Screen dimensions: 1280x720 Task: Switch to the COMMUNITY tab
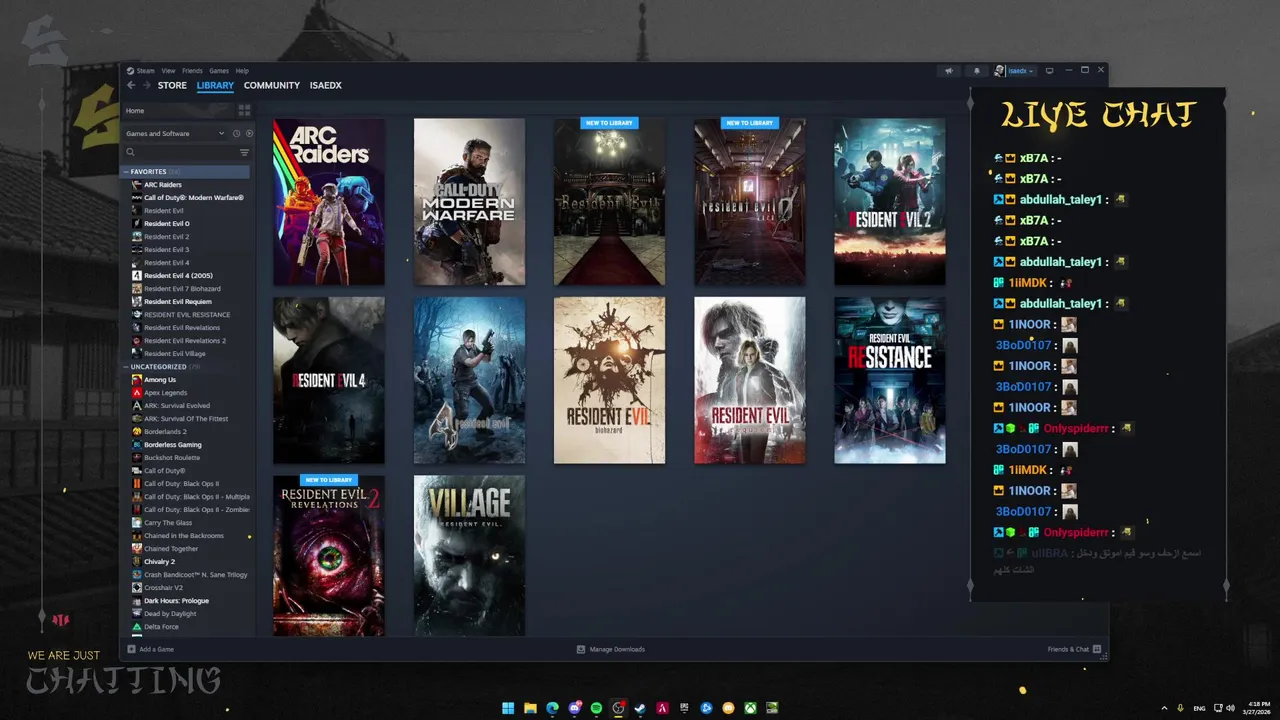(x=272, y=85)
